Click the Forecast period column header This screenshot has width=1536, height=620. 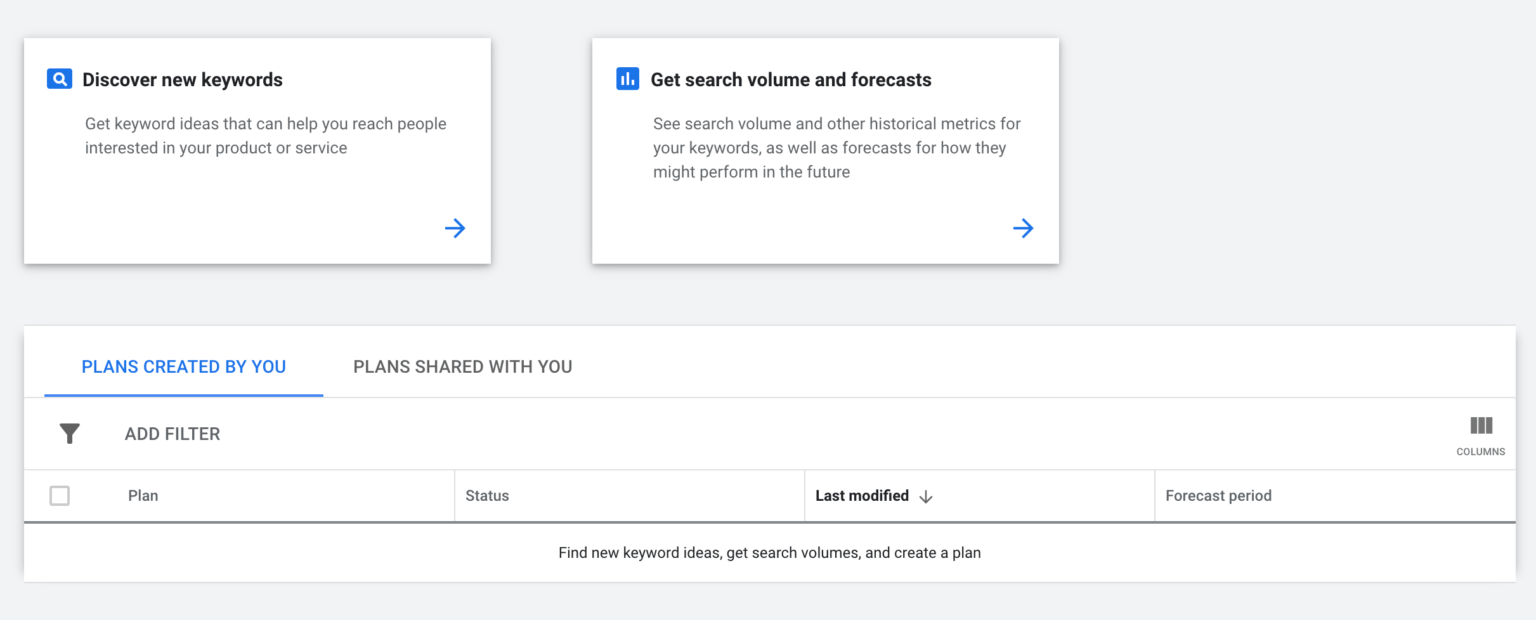[1217, 495]
